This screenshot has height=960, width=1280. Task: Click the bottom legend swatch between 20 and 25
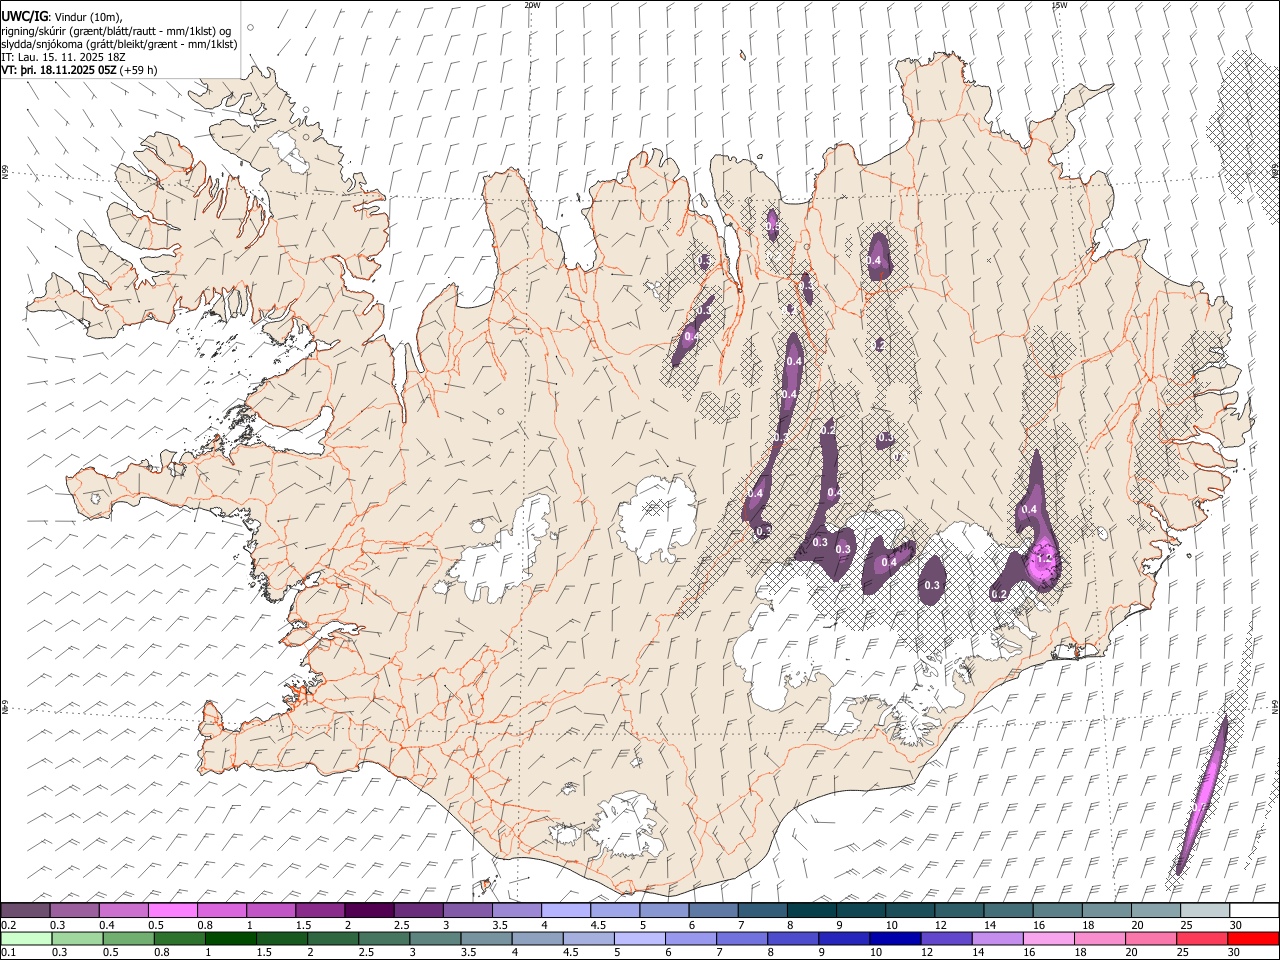[1151, 938]
